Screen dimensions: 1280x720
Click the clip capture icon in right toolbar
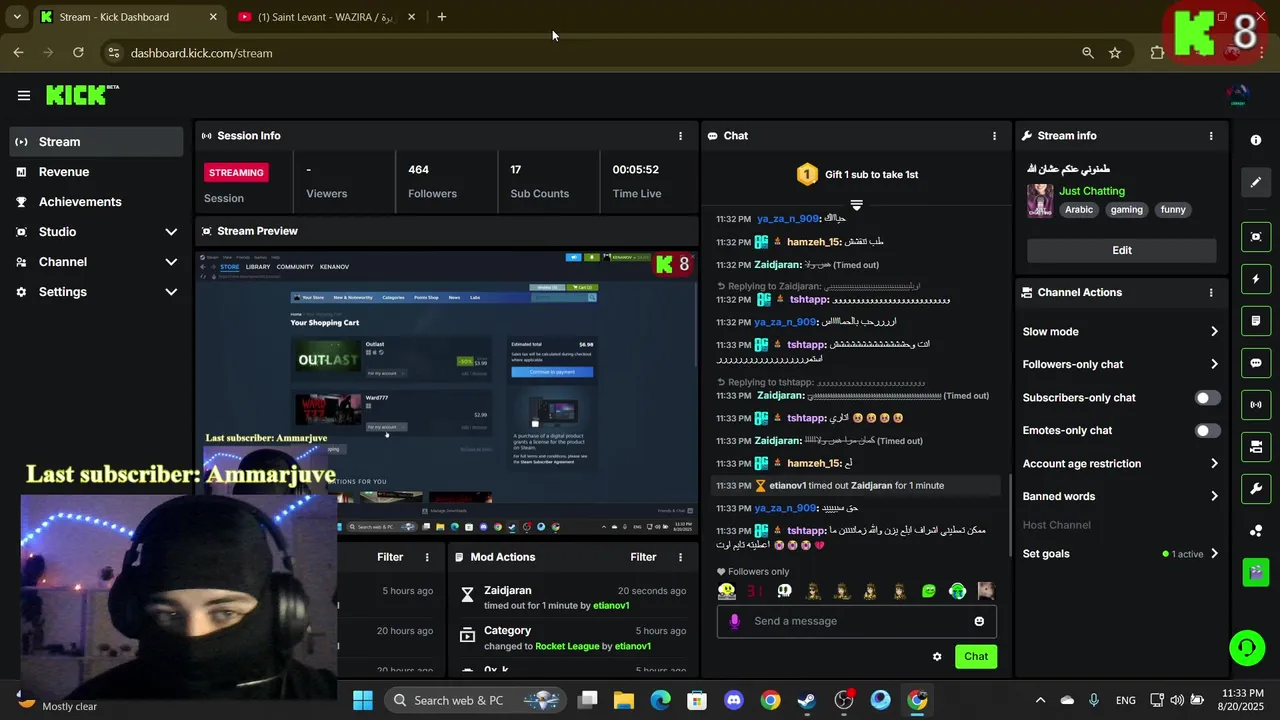1256,237
